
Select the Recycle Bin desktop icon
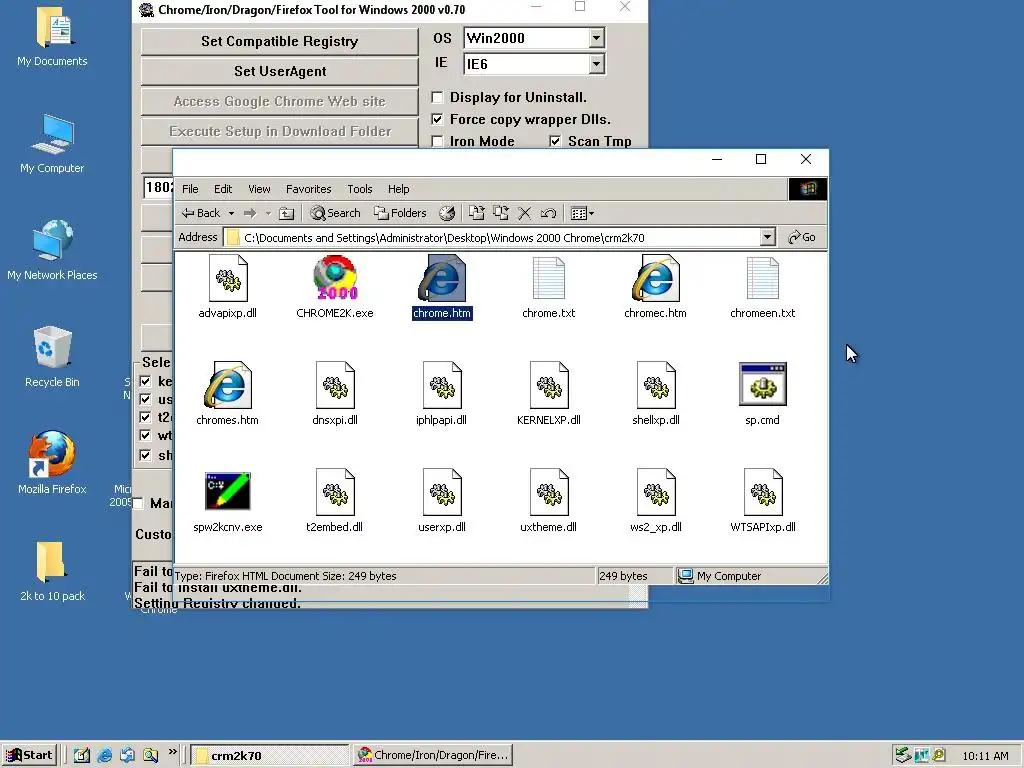[x=52, y=356]
